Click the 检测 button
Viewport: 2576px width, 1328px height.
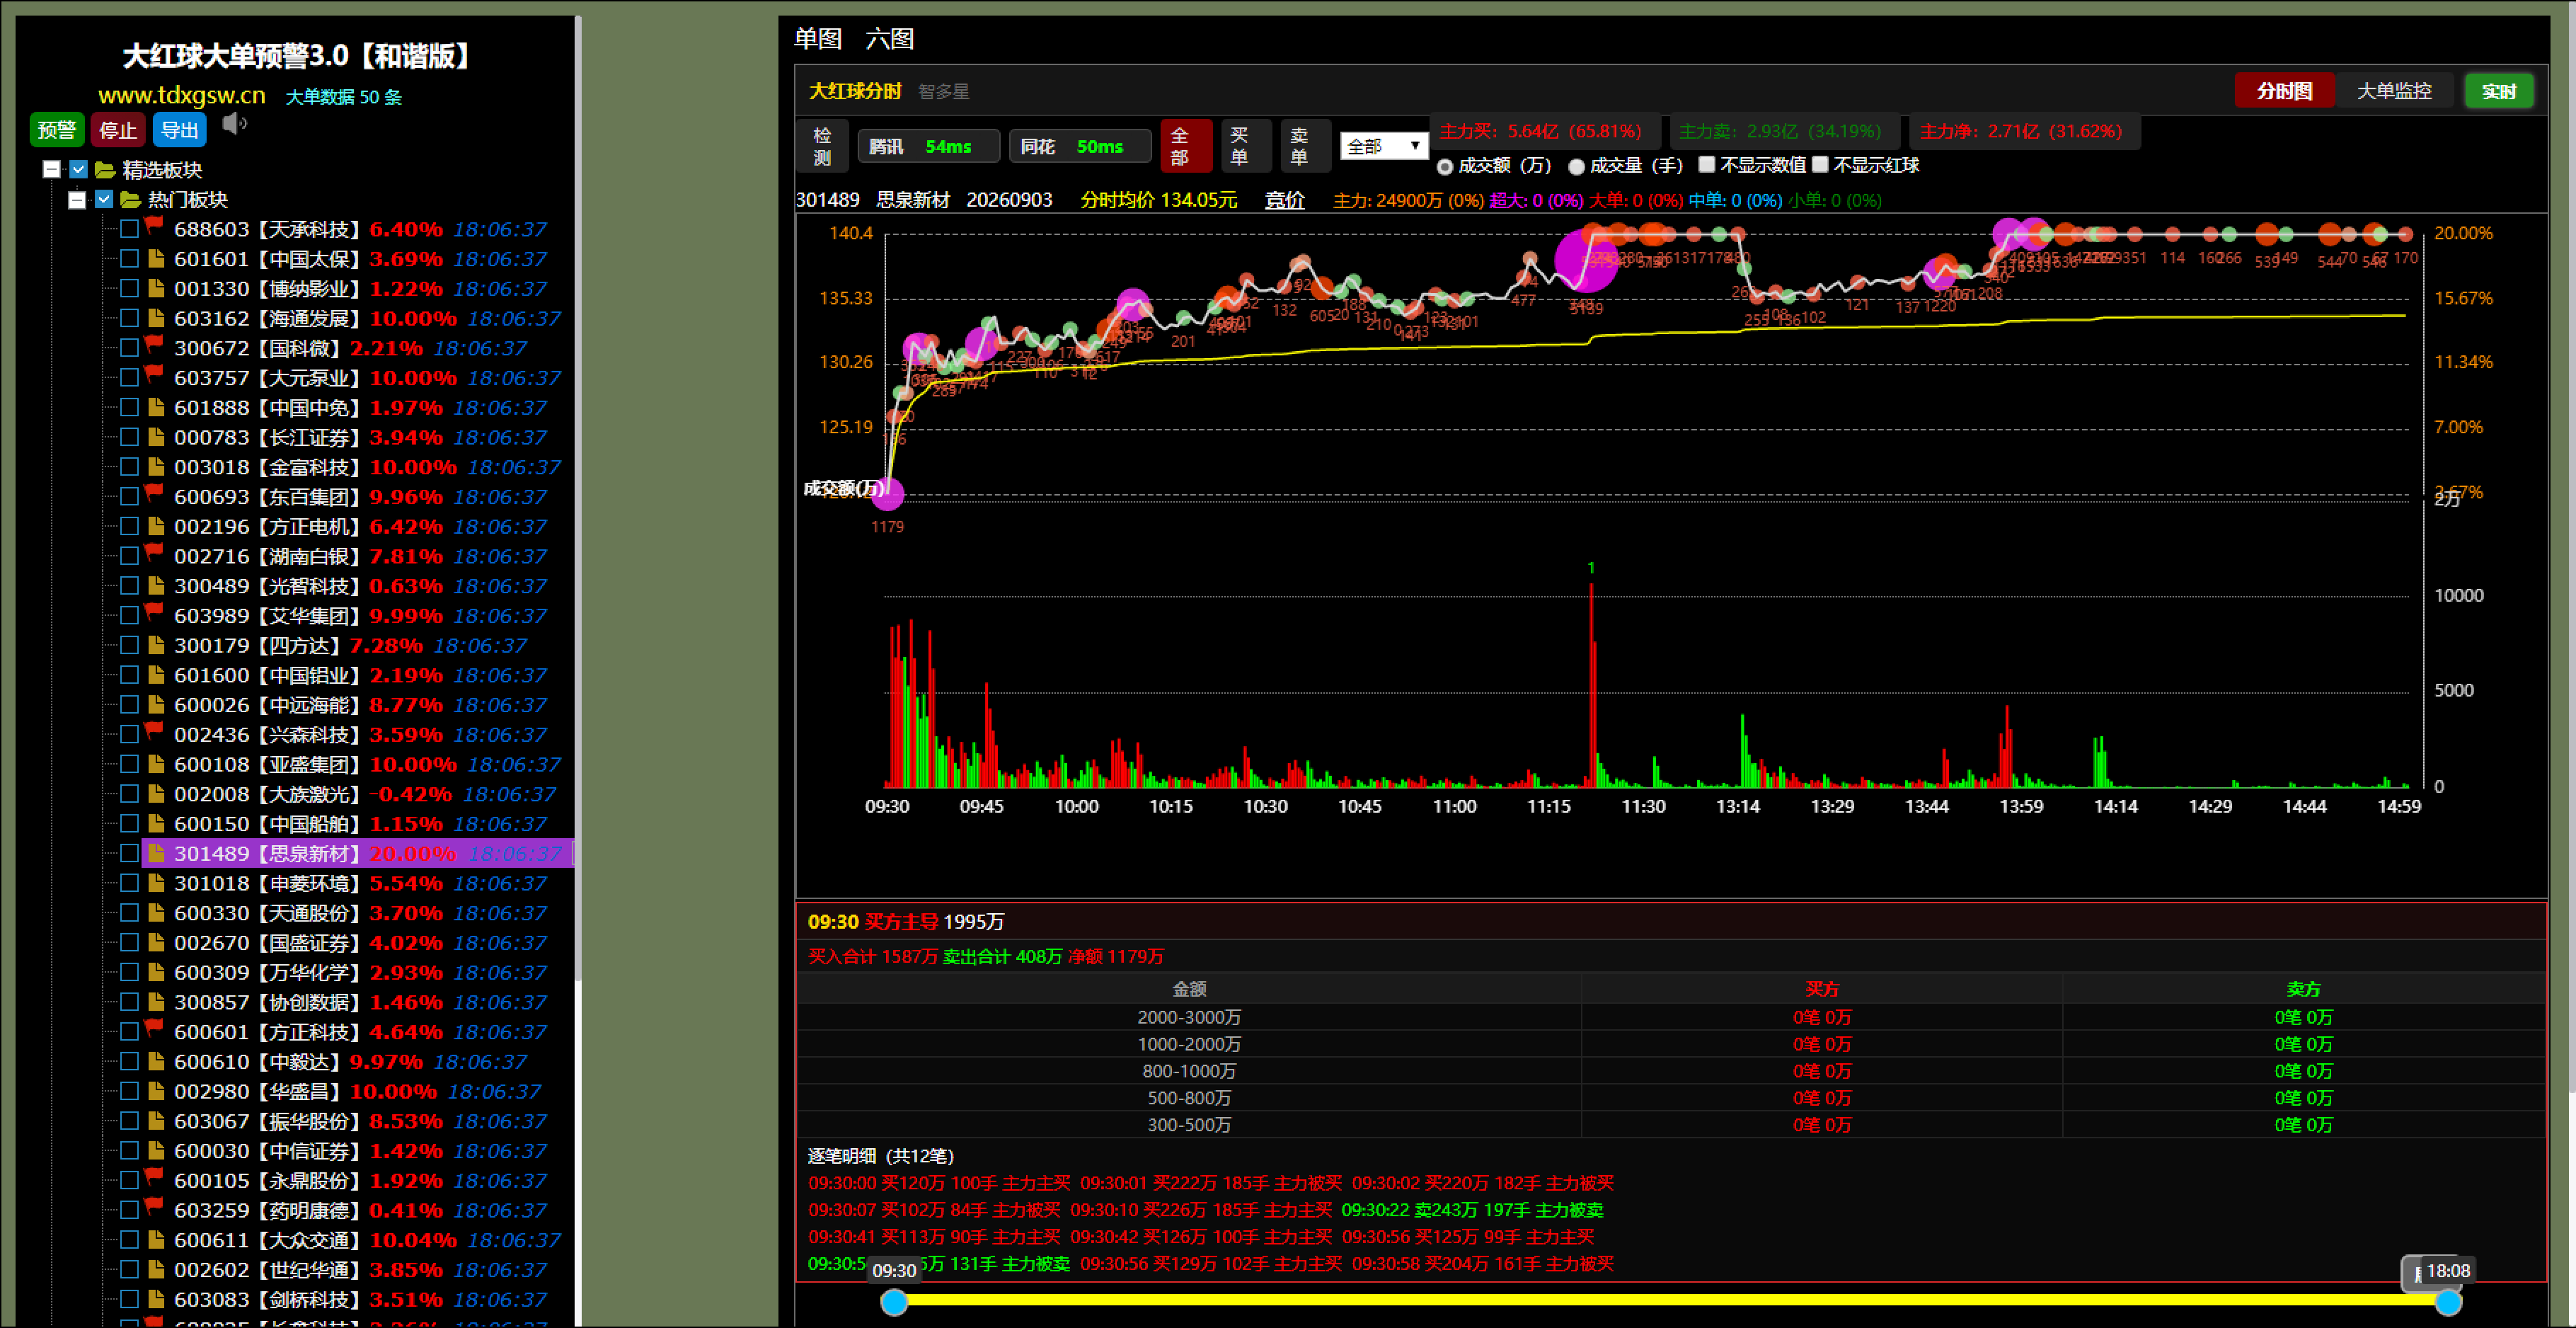tap(822, 146)
